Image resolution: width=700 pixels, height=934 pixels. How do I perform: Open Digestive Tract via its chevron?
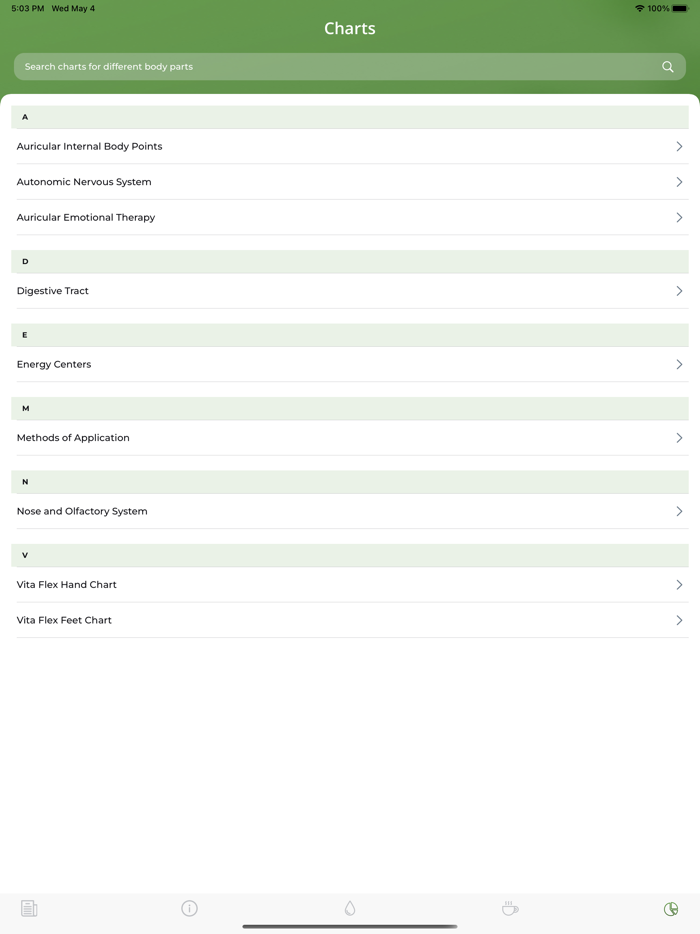click(679, 291)
